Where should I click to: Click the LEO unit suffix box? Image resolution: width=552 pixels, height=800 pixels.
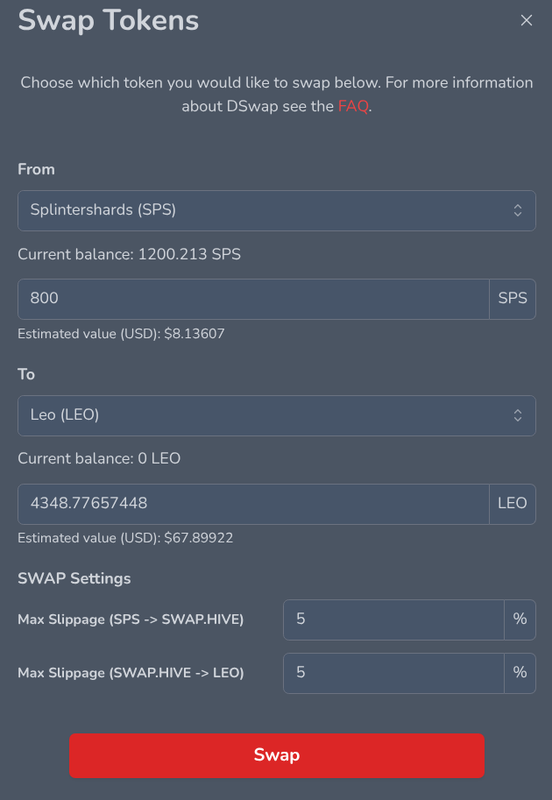tap(512, 504)
